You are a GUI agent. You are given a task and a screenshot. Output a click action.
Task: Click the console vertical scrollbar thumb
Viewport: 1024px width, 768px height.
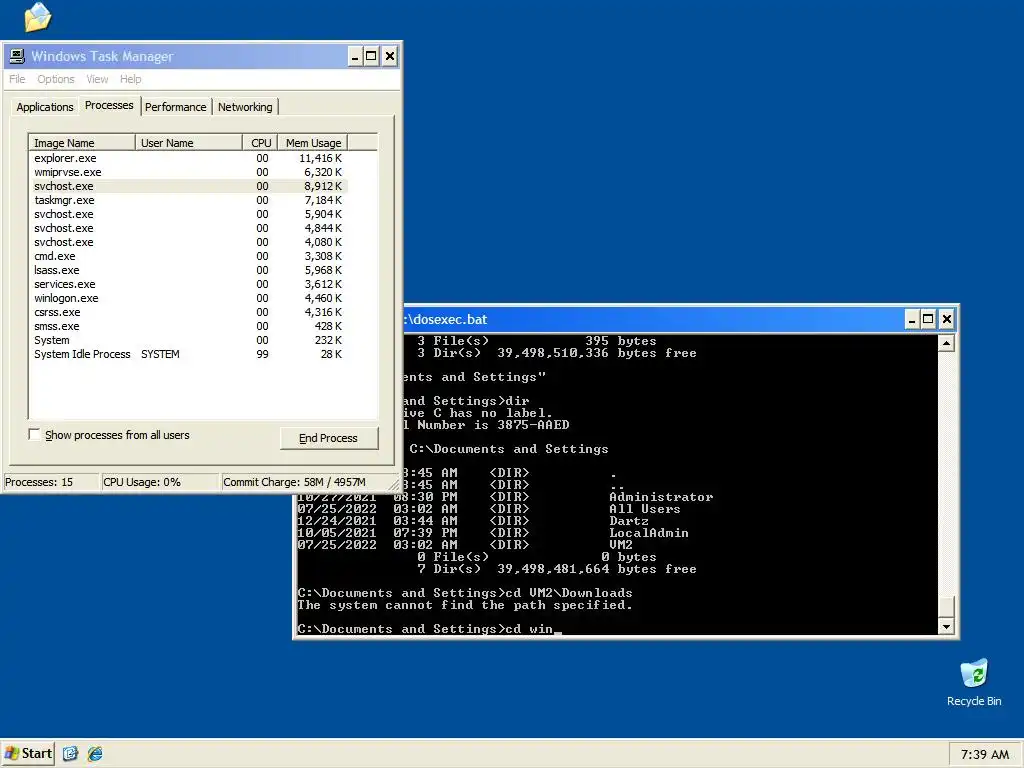tap(946, 606)
